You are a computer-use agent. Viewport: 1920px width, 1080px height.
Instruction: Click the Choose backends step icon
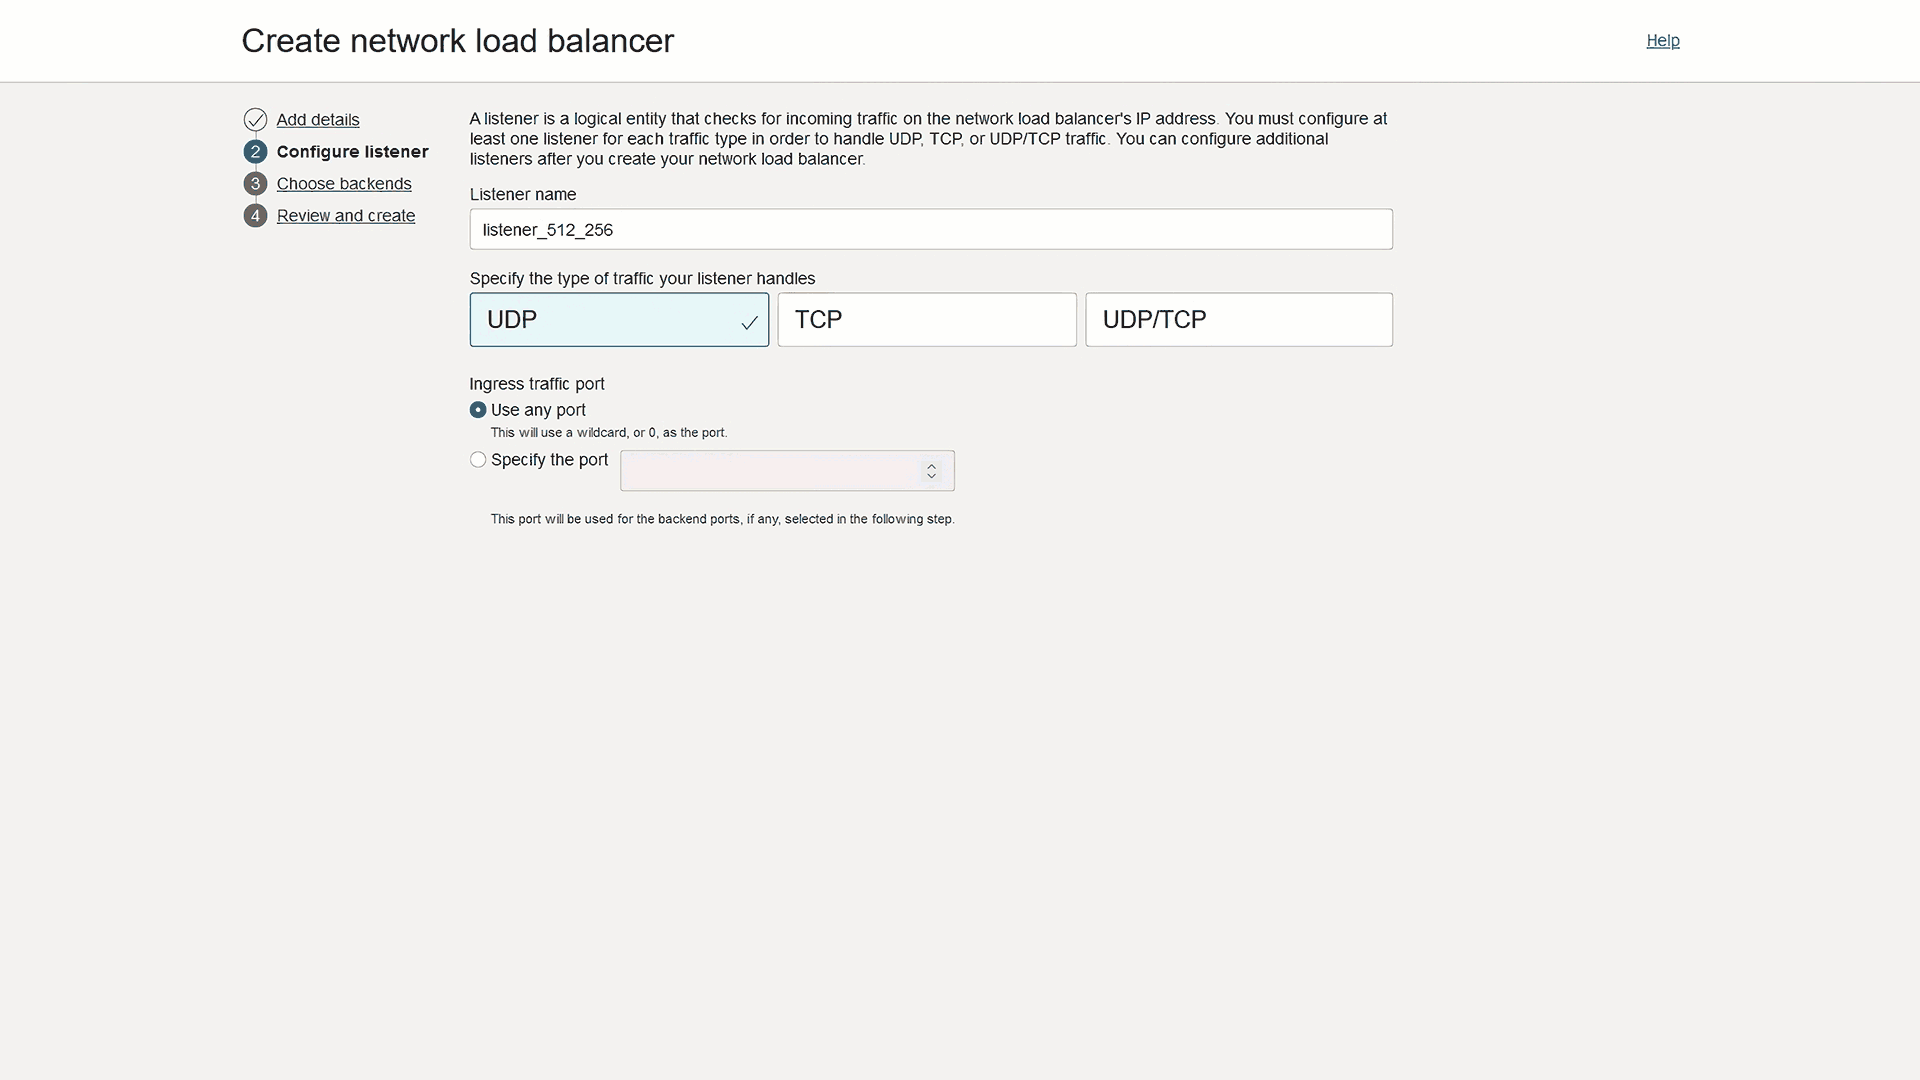pyautogui.click(x=255, y=183)
